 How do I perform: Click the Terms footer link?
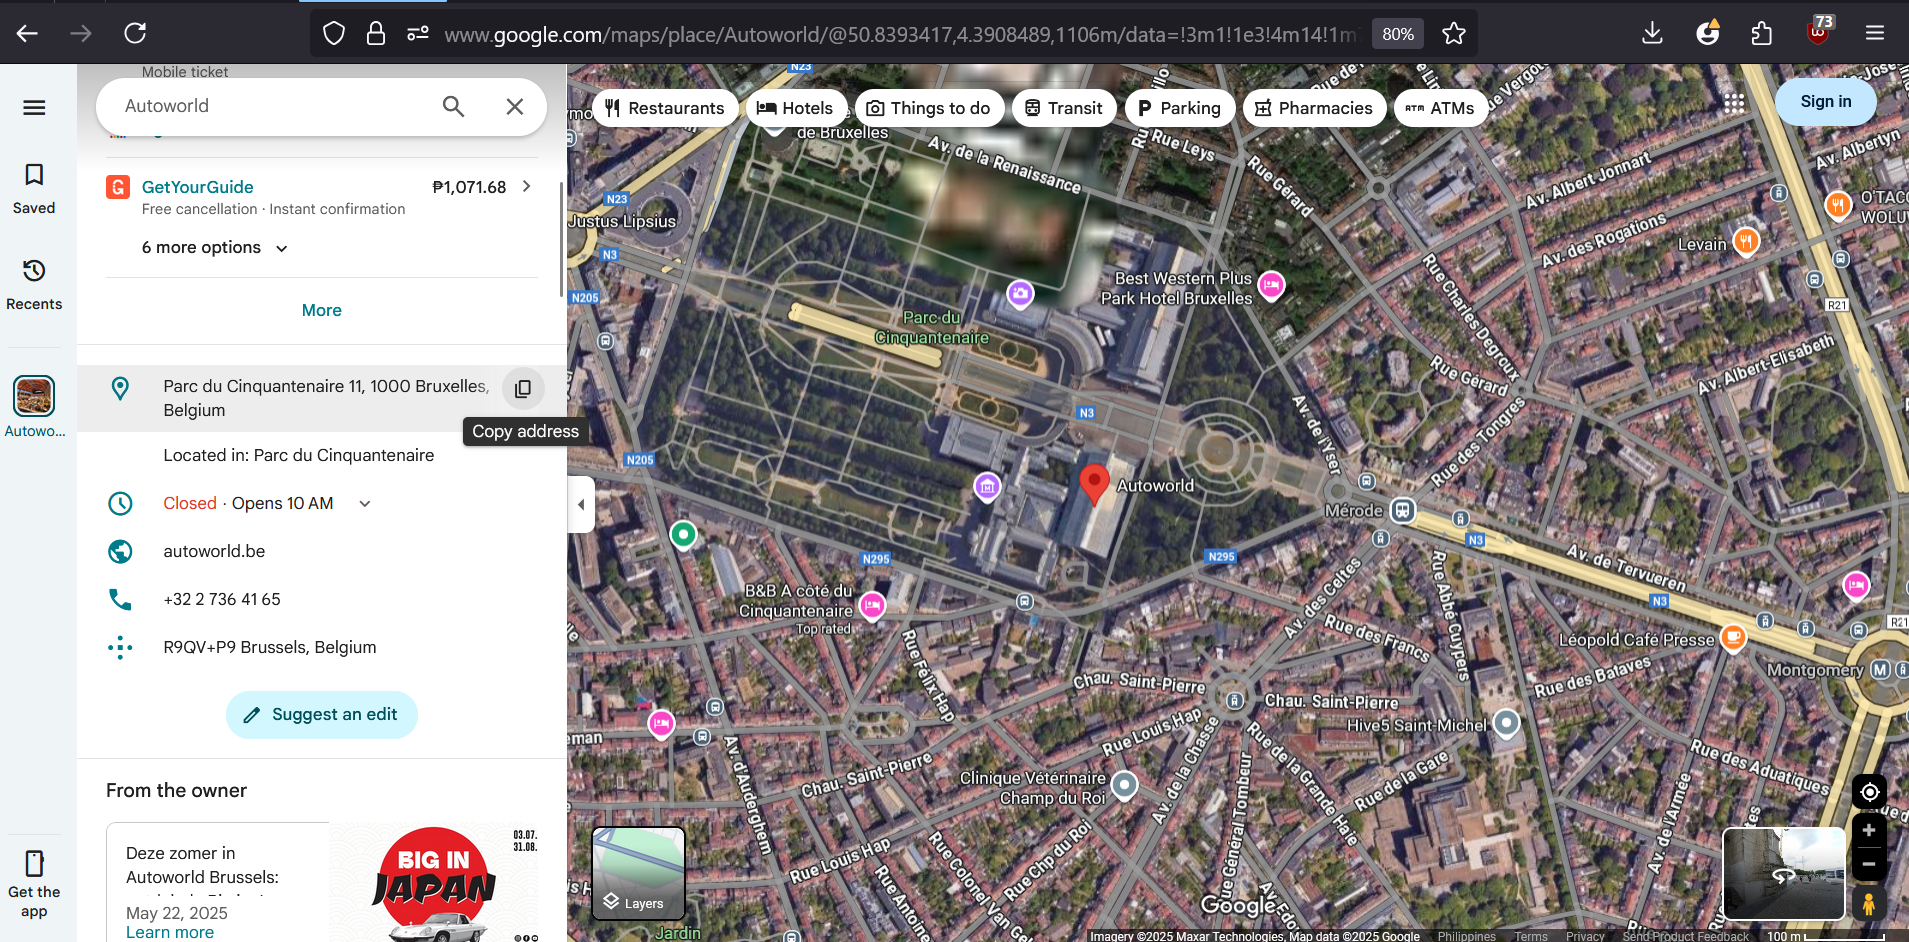tap(1530, 936)
